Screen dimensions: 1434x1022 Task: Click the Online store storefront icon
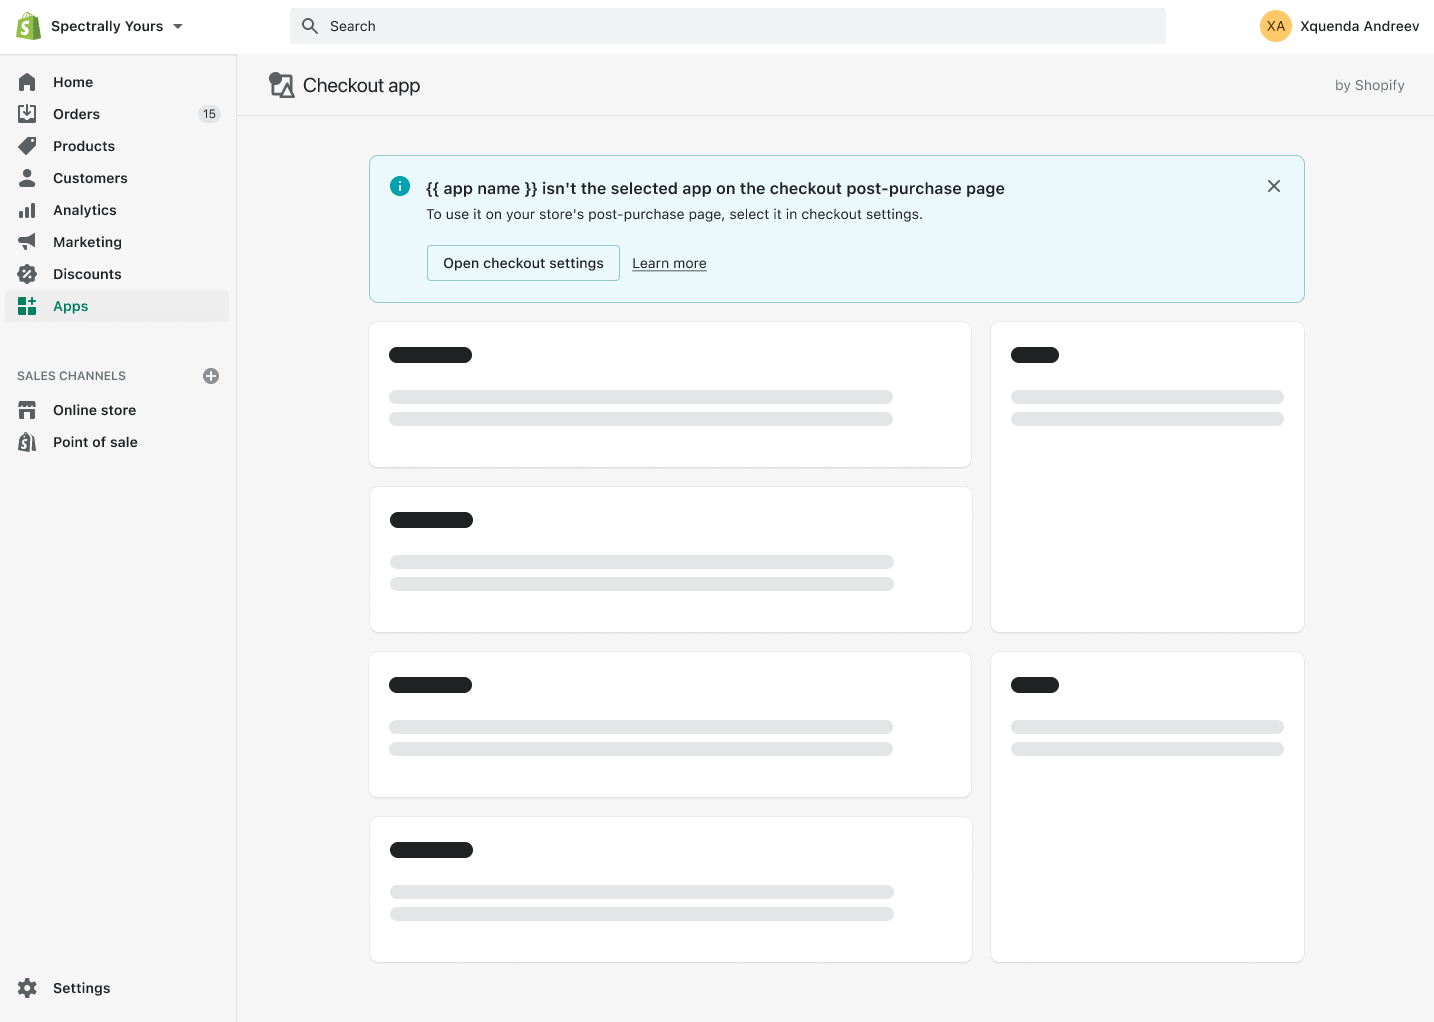[27, 410]
